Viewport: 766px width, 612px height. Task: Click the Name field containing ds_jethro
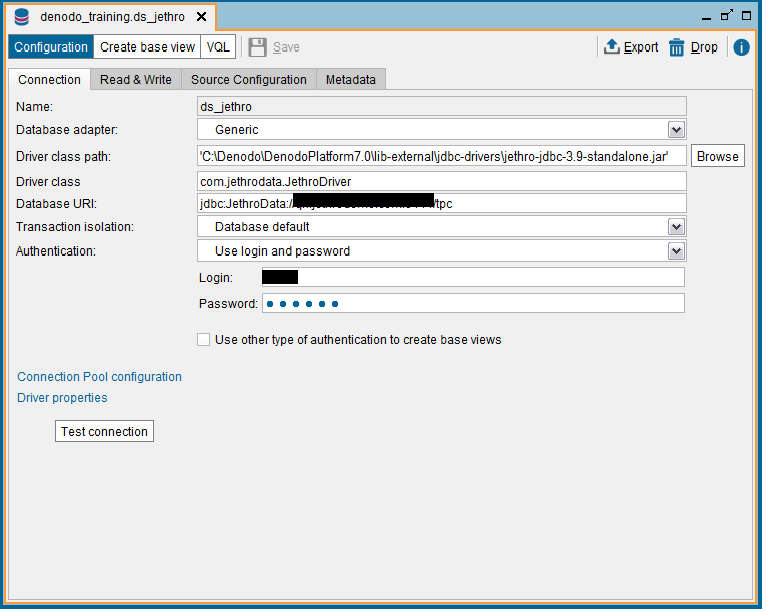pyautogui.click(x=442, y=106)
